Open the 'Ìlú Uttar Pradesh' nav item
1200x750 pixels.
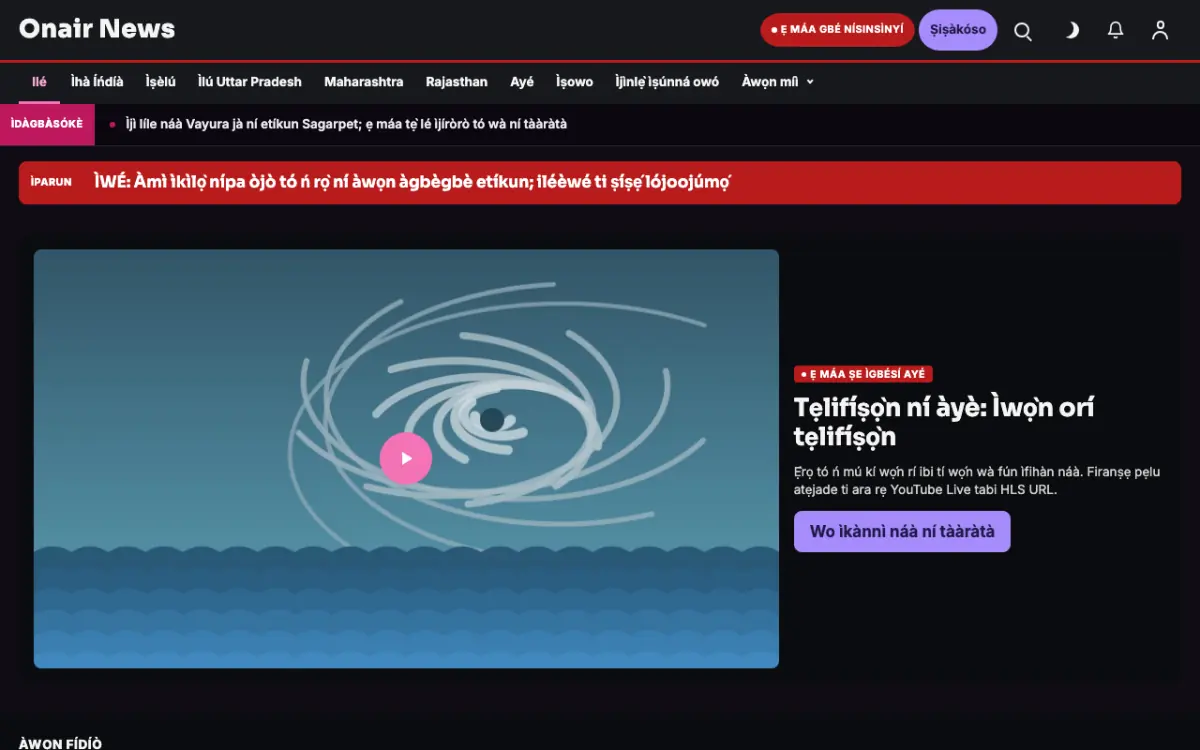[x=250, y=82]
